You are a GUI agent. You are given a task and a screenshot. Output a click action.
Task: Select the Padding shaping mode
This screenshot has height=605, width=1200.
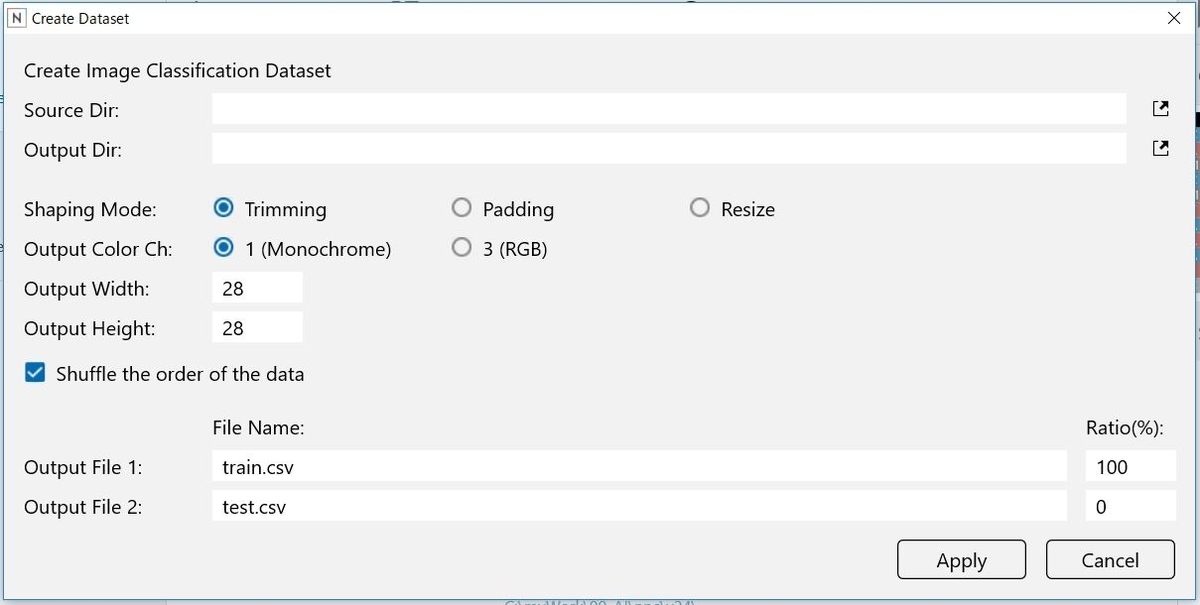tap(462, 209)
